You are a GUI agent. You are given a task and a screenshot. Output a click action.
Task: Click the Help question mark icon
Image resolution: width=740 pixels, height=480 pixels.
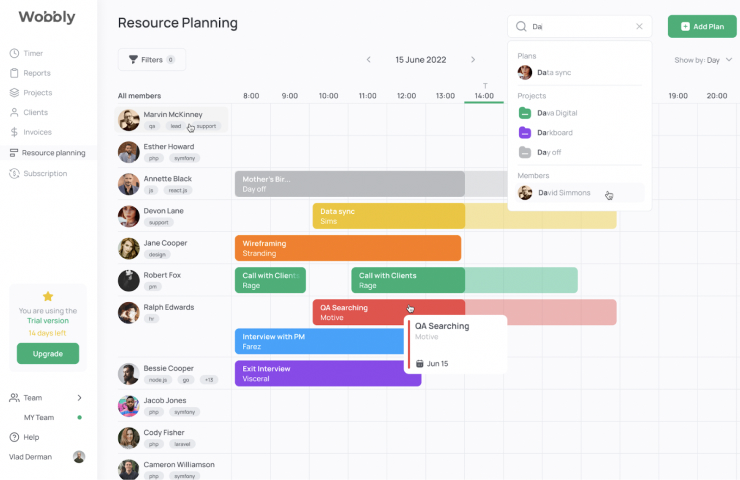click(14, 437)
